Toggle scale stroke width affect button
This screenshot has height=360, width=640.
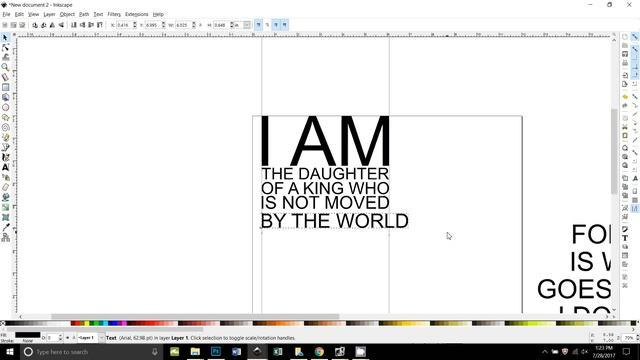[x=258, y=25]
